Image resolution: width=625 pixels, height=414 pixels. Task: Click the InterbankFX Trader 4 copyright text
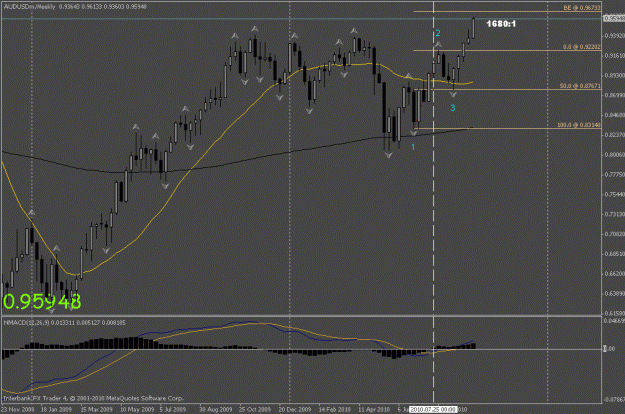coord(93,398)
